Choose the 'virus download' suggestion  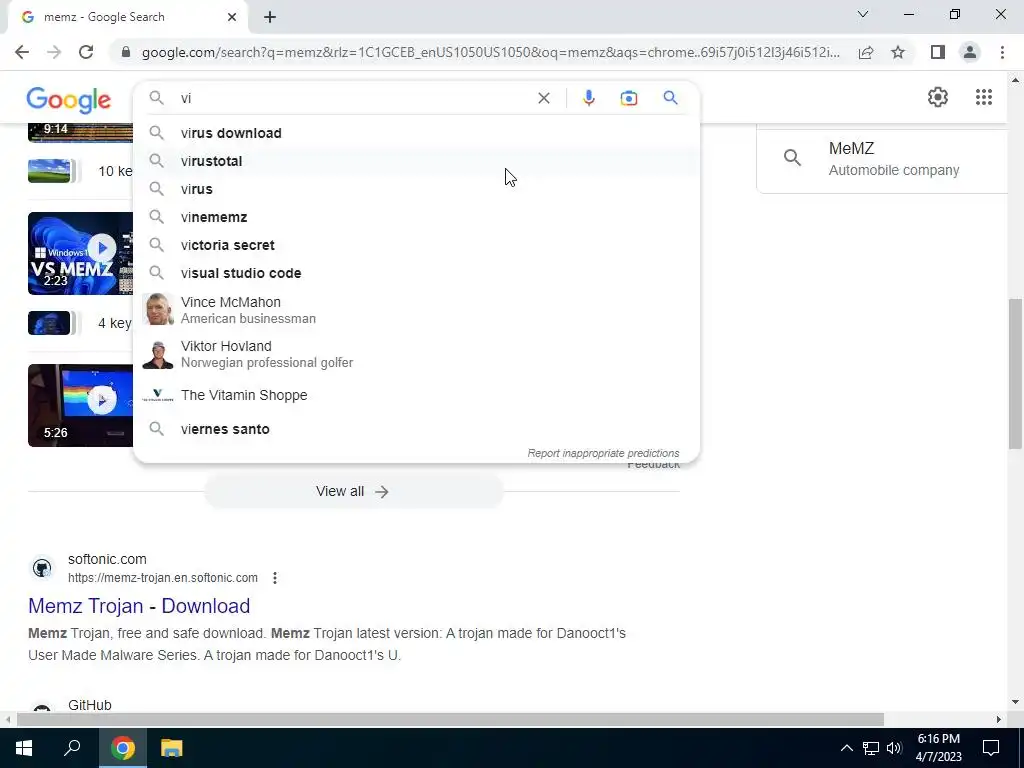[x=417, y=133]
